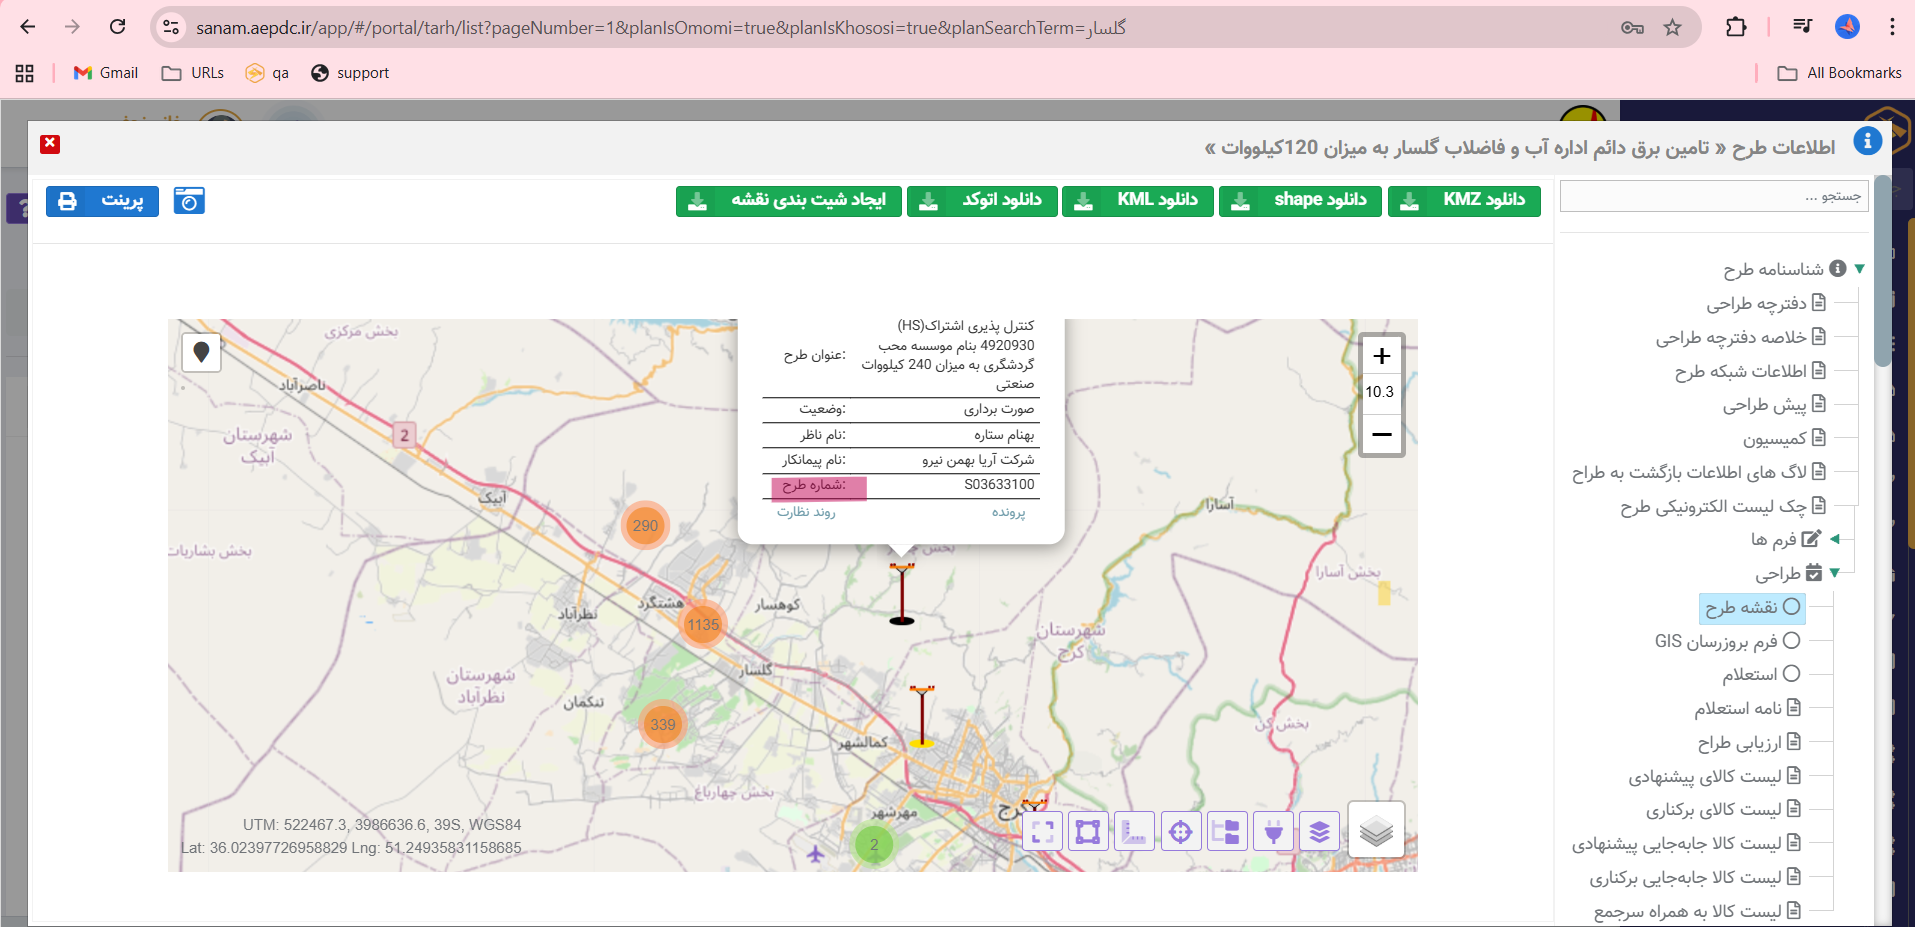Screen dimensions: 1915x927
Task: Open the purple layers stack tool
Action: 1319,831
